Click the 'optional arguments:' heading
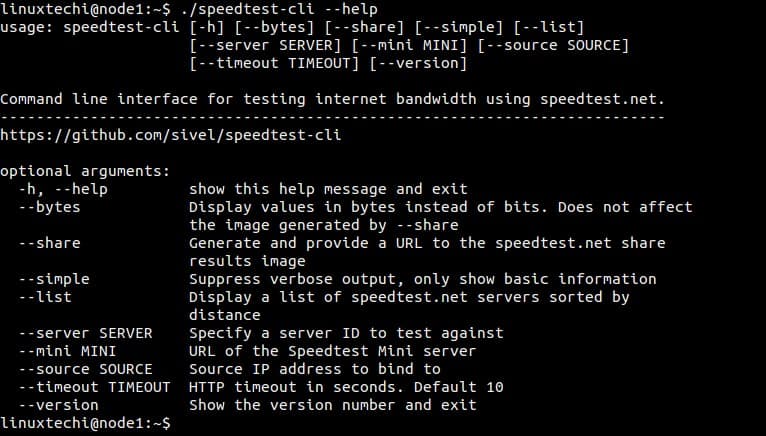The image size is (766, 436). (x=85, y=171)
